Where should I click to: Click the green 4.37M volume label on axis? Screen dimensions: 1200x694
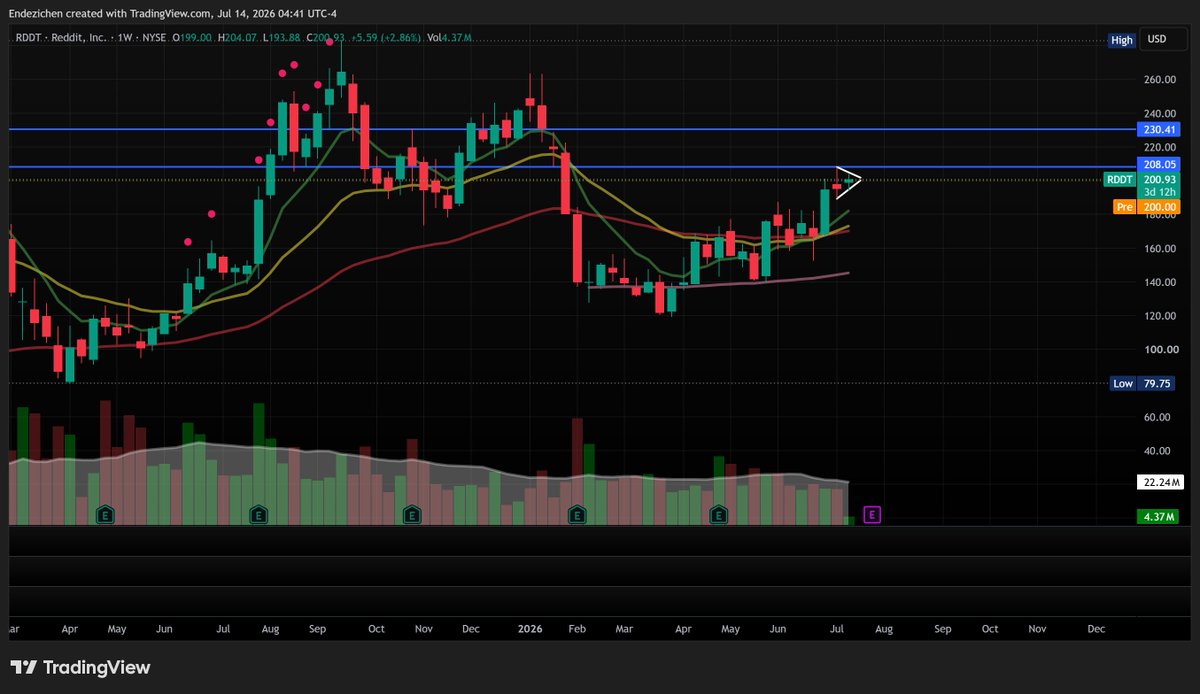coord(1157,517)
